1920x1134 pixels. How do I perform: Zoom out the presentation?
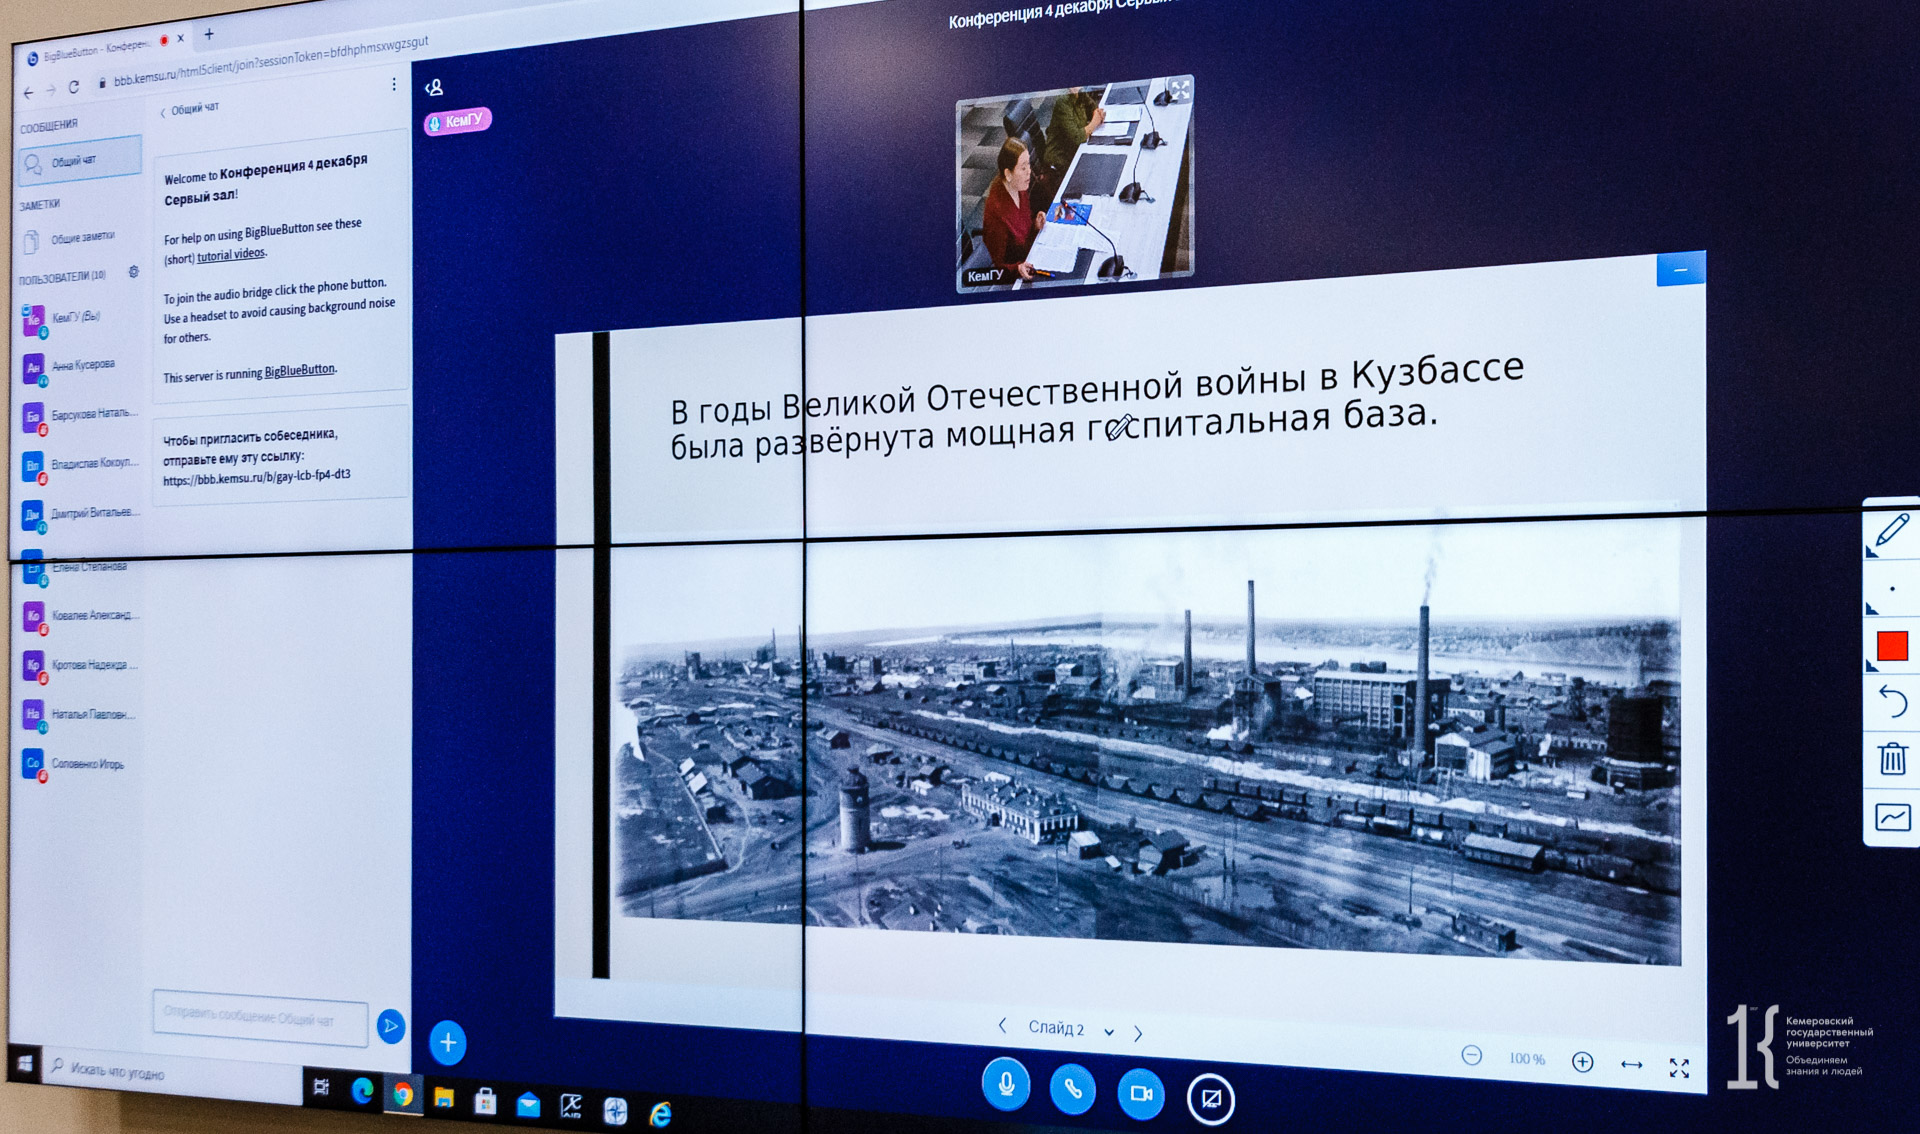(1471, 1055)
